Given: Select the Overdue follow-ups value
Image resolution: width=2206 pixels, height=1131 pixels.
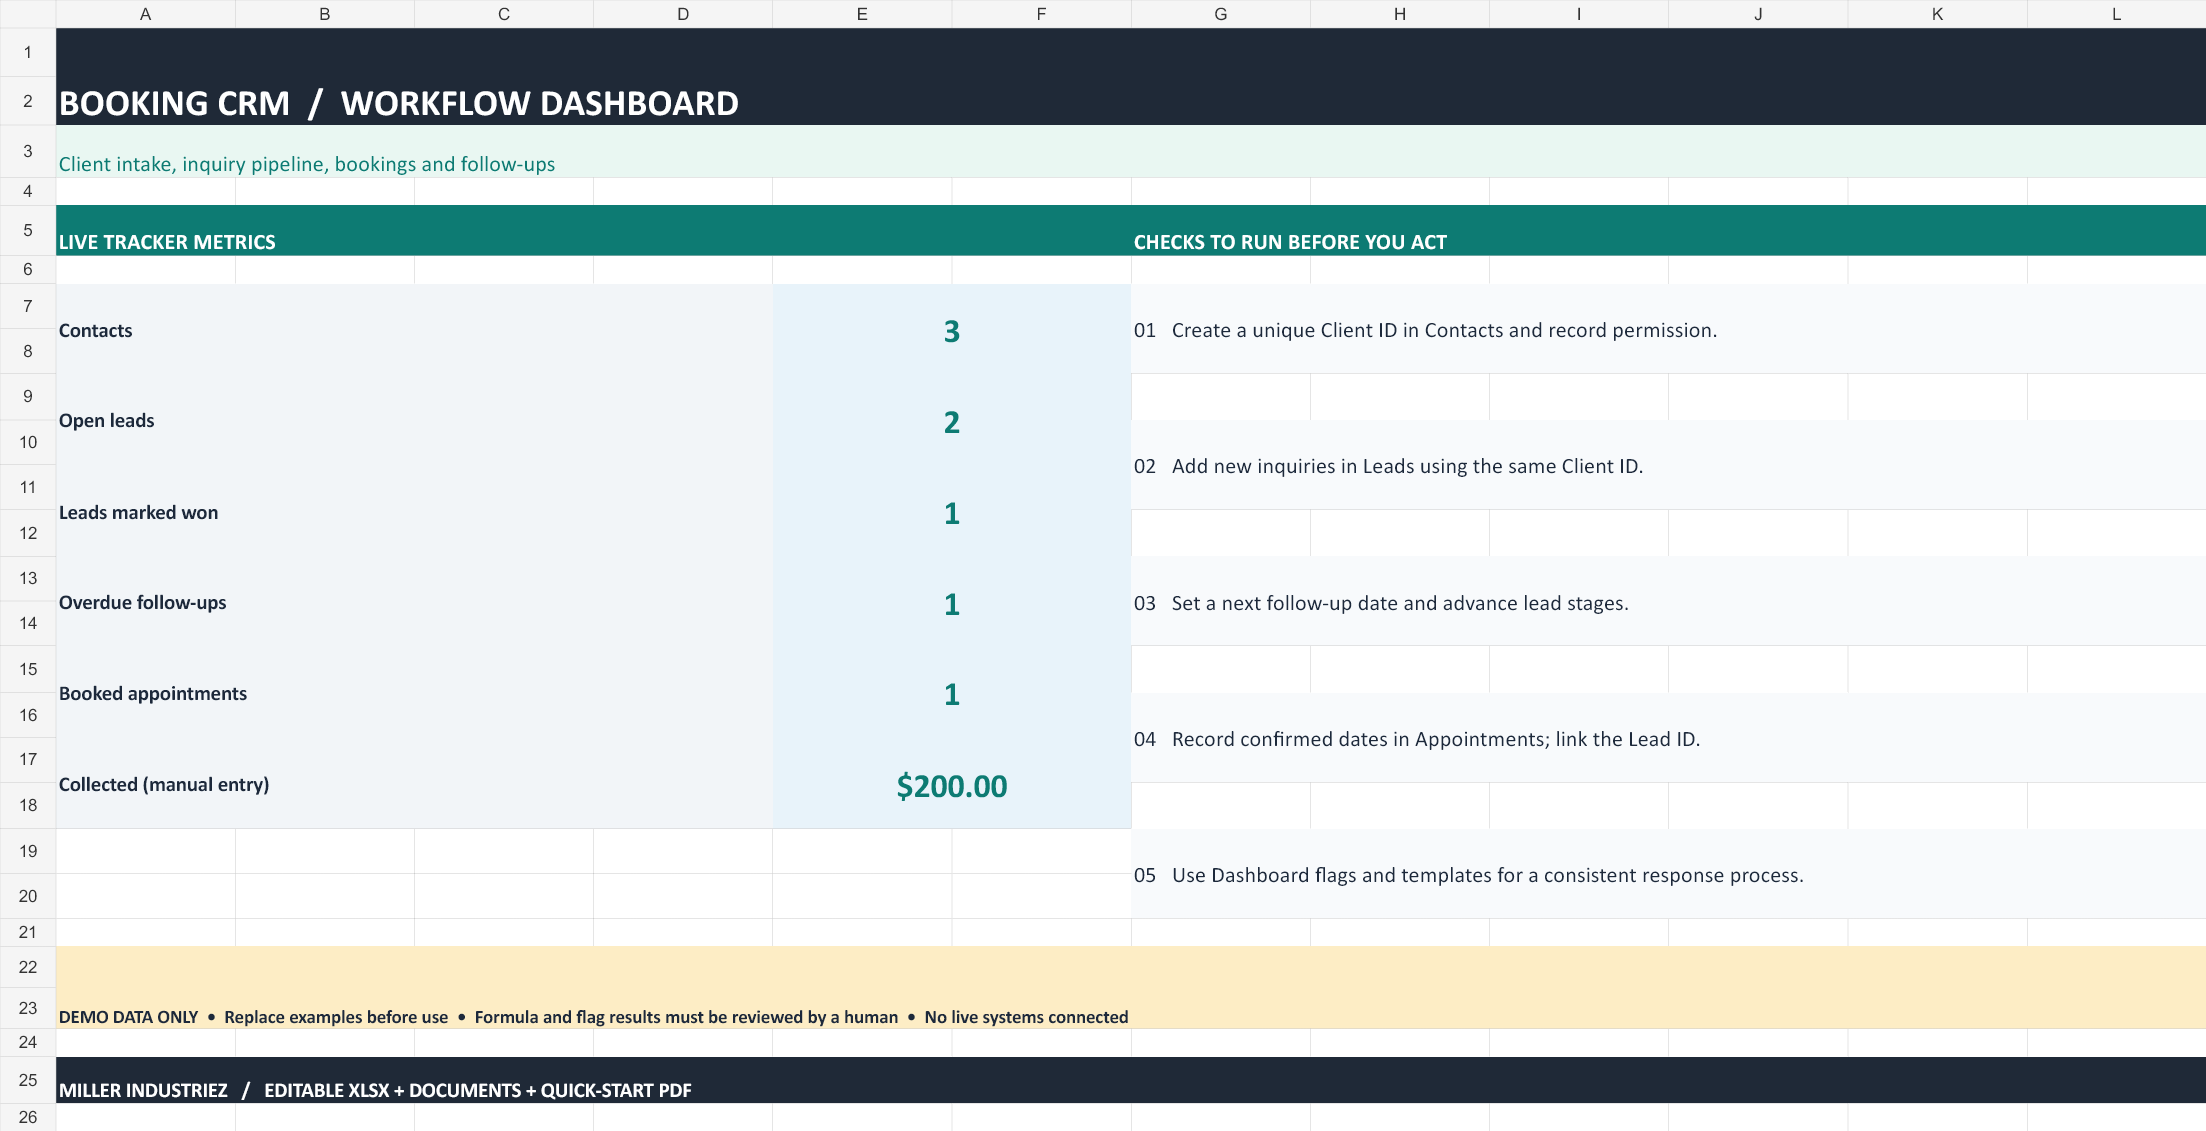Looking at the screenshot, I should tap(951, 604).
